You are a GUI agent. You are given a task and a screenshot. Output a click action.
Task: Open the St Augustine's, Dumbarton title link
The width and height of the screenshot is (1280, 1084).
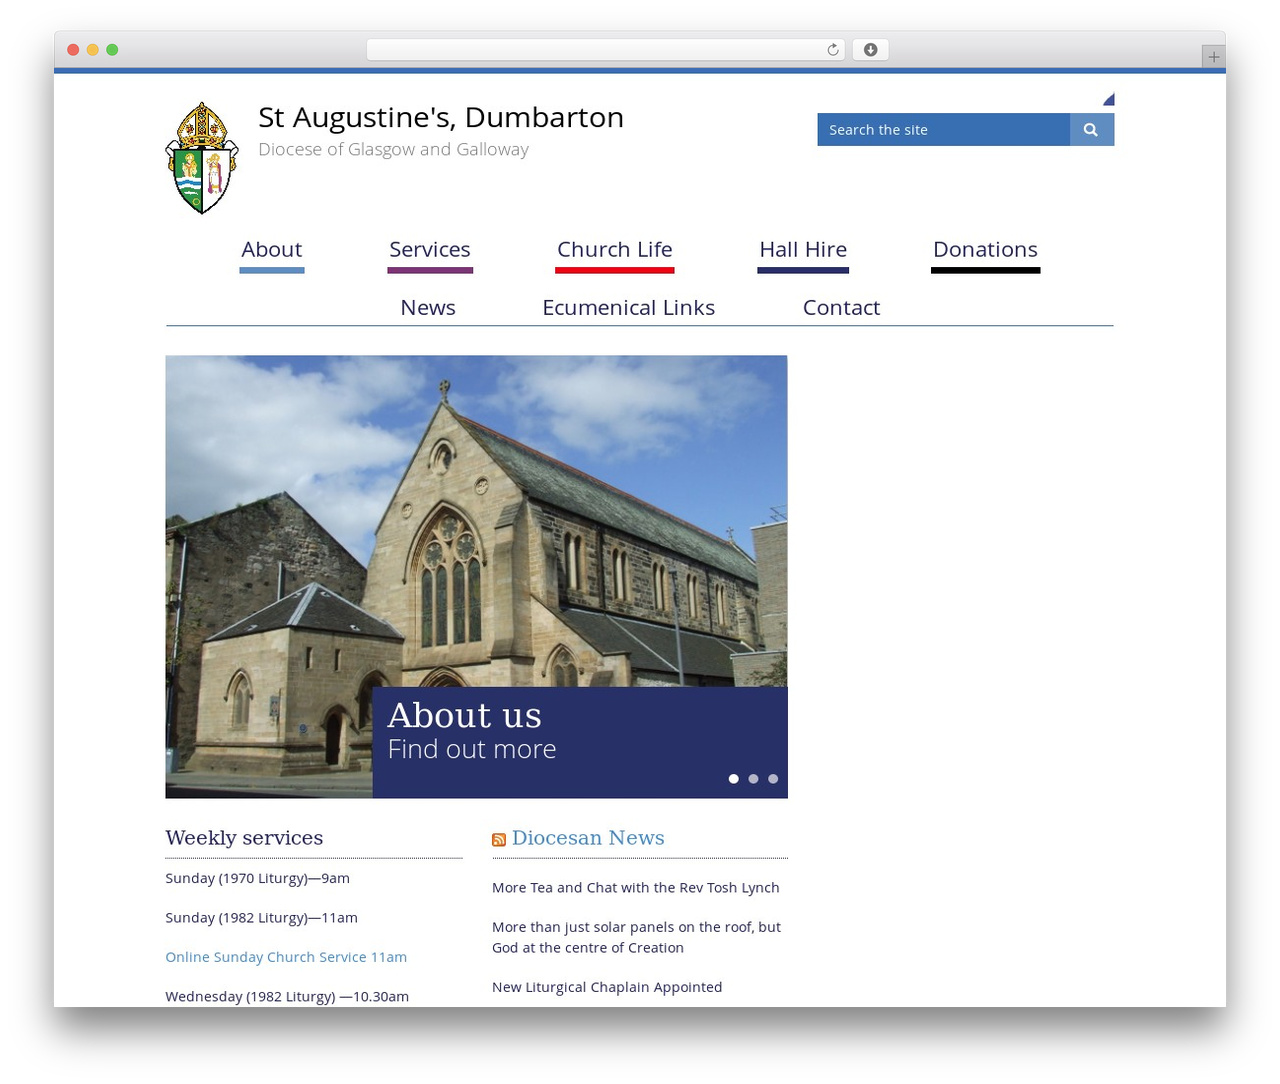(441, 117)
